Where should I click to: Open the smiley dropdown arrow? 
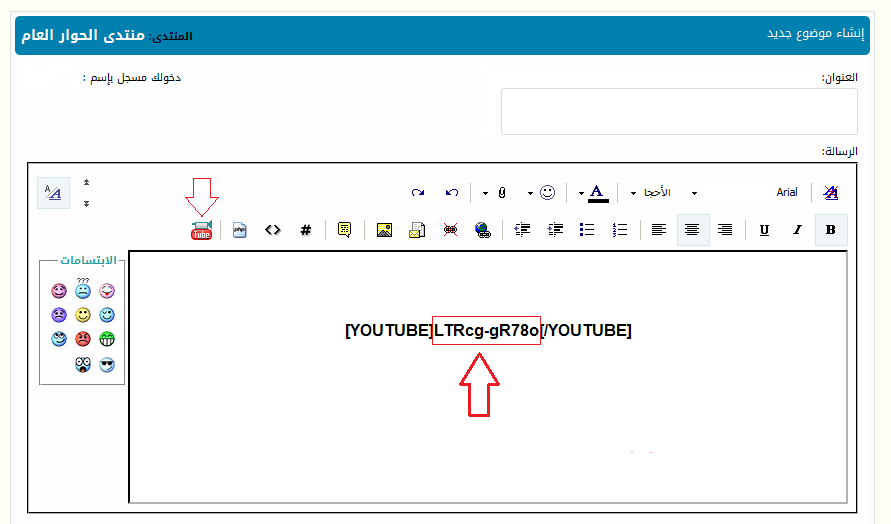pos(530,193)
